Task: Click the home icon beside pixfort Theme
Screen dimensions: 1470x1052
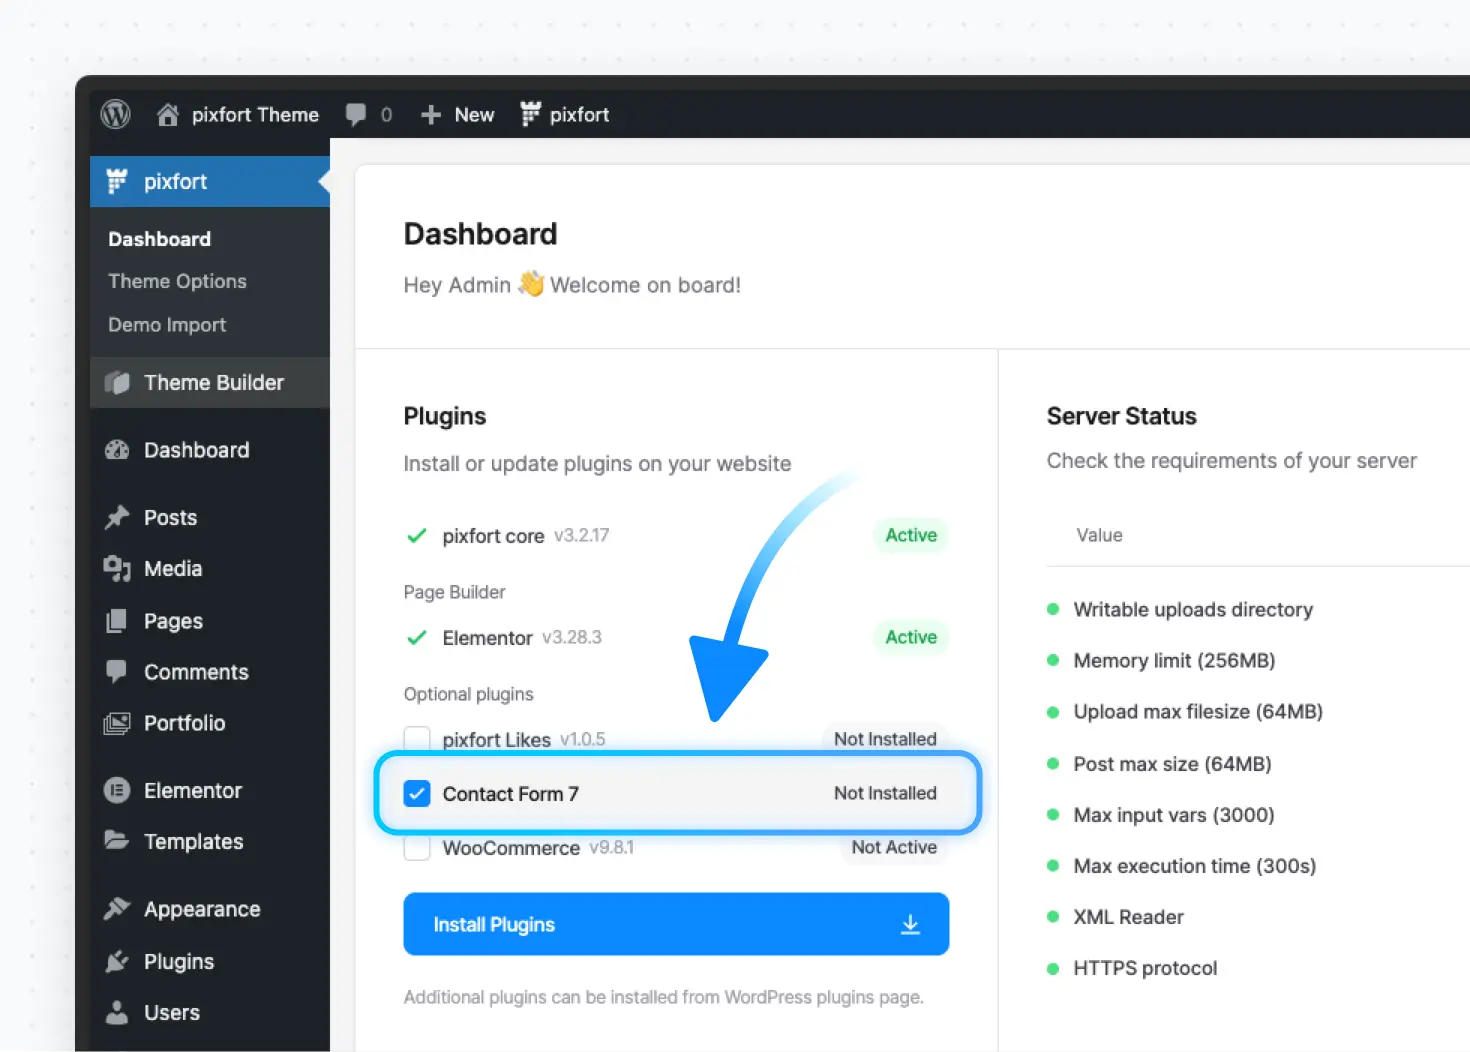Action: pos(168,115)
